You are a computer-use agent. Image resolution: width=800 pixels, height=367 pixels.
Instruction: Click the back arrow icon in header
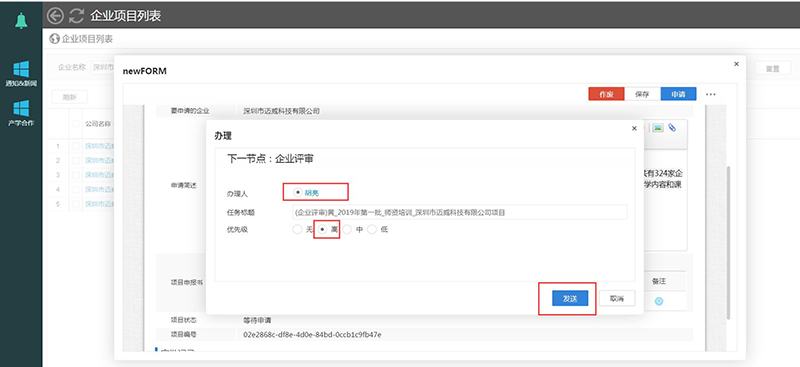[x=55, y=16]
